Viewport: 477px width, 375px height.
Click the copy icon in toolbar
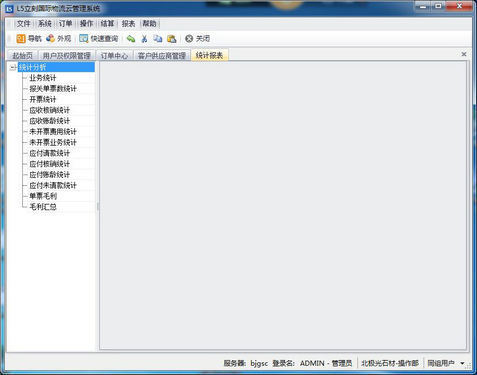(158, 39)
